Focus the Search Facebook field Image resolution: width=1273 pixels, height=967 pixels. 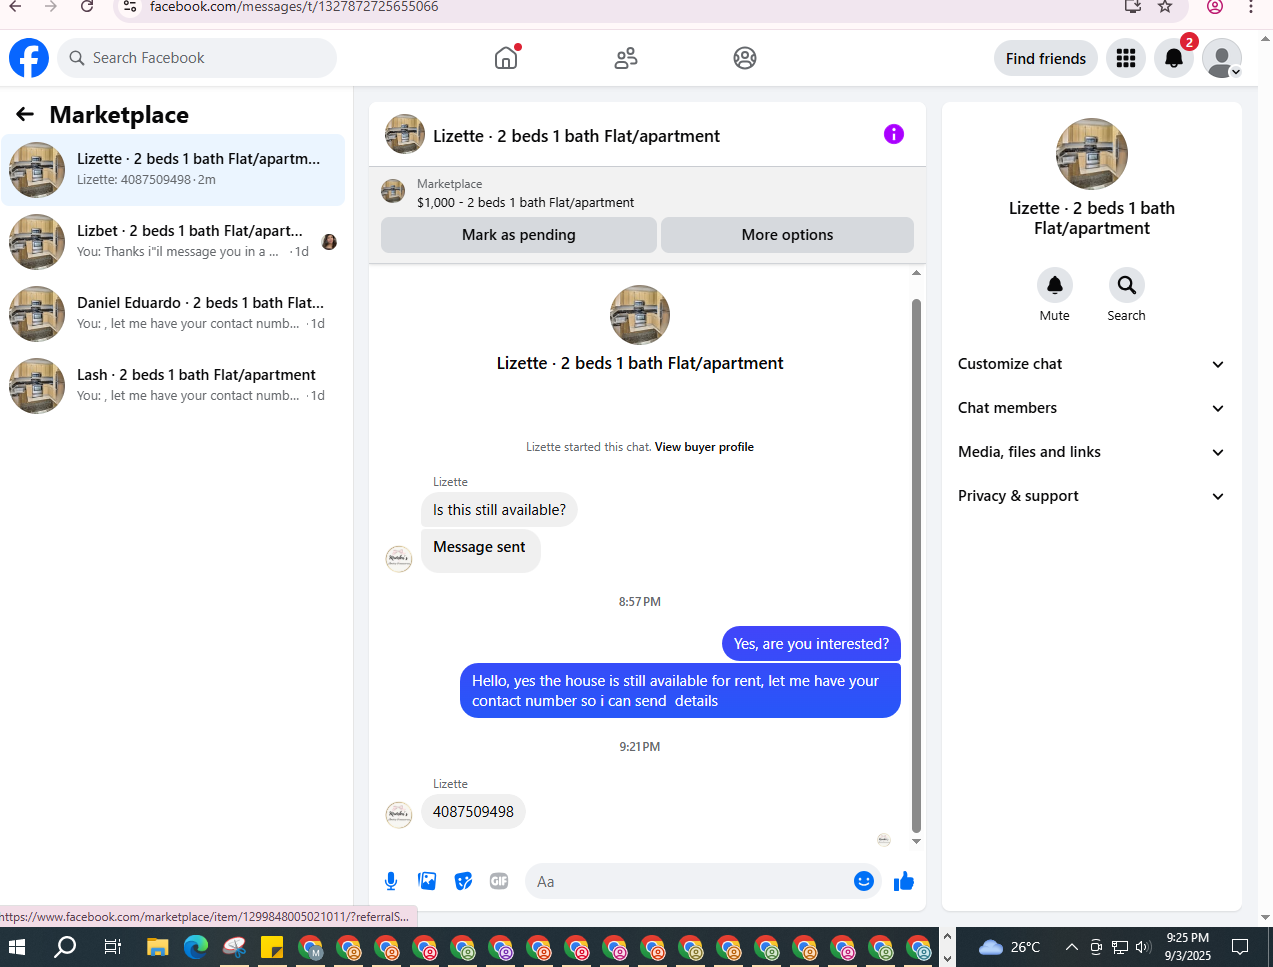[x=197, y=58]
